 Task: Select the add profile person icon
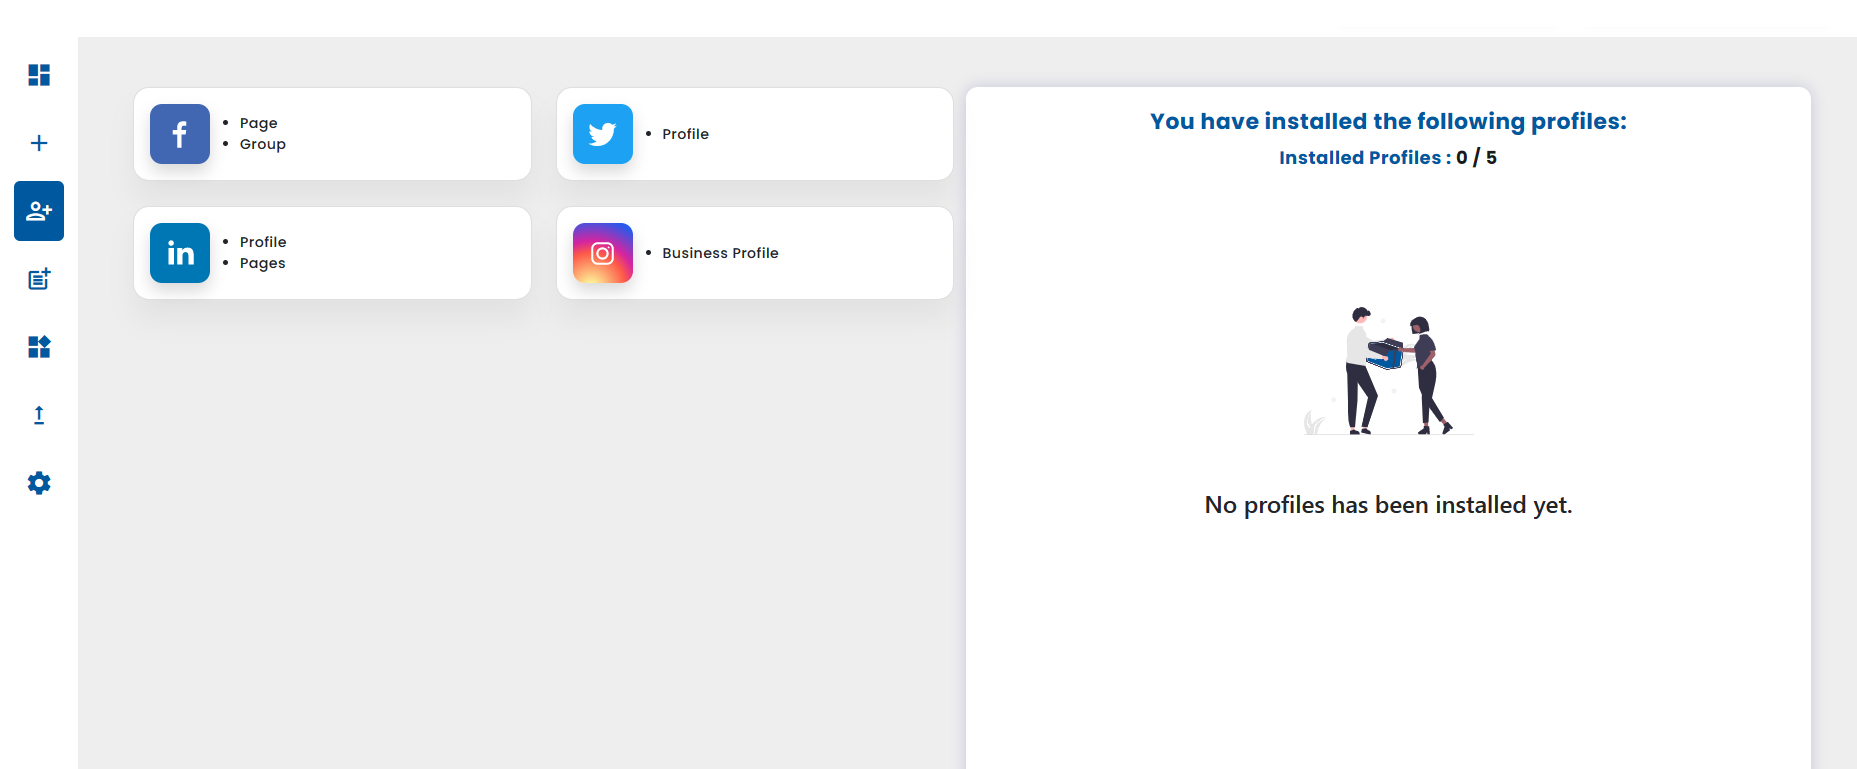point(39,211)
